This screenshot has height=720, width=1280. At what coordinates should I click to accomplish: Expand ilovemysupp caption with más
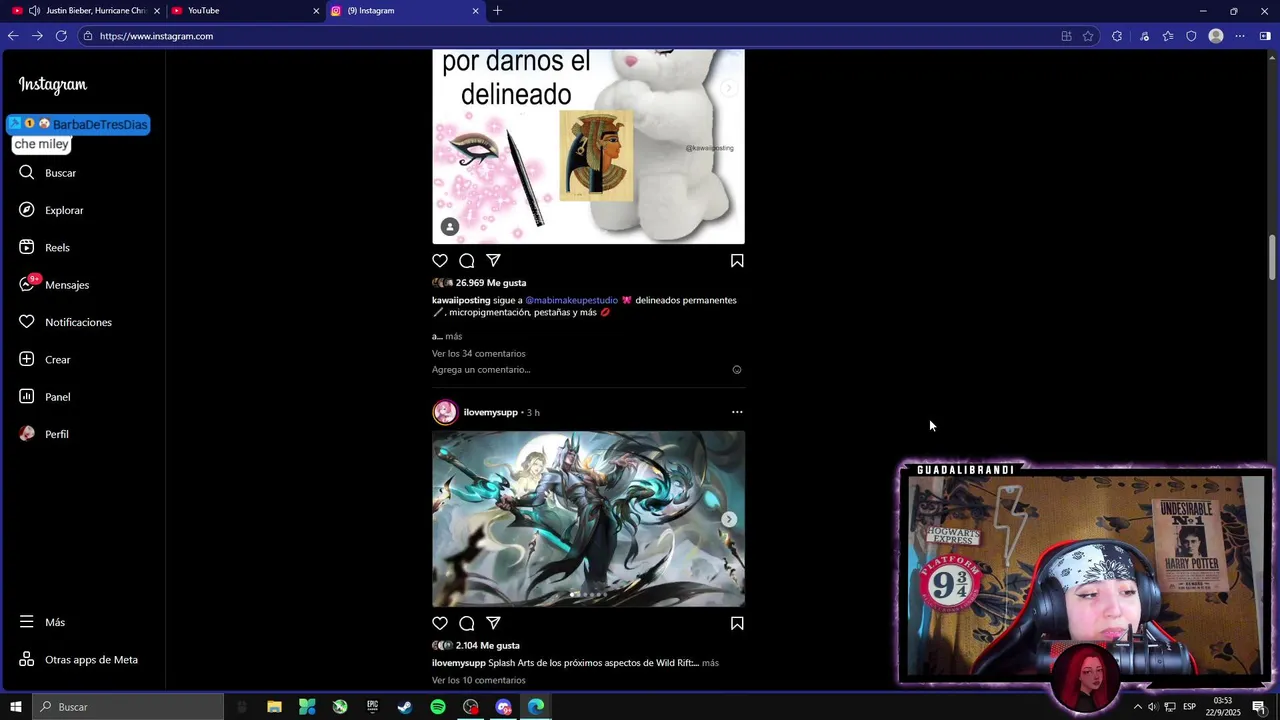click(x=710, y=663)
